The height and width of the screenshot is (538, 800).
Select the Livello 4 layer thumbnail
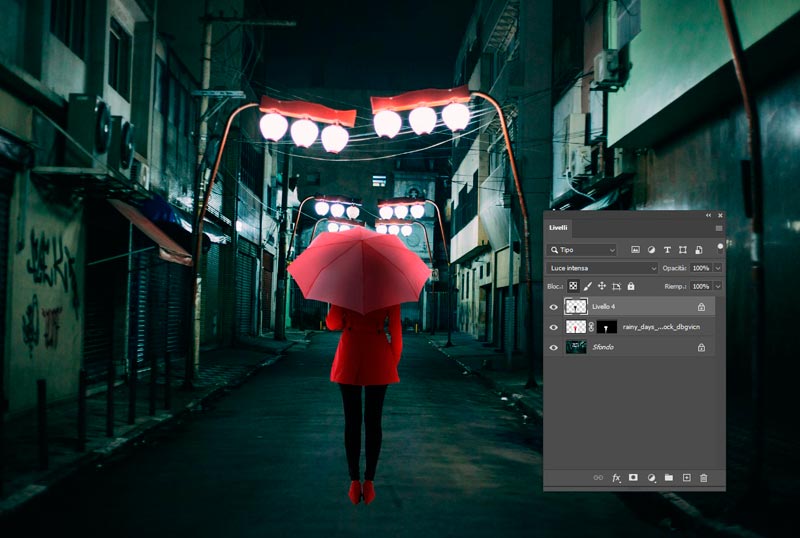tap(576, 307)
